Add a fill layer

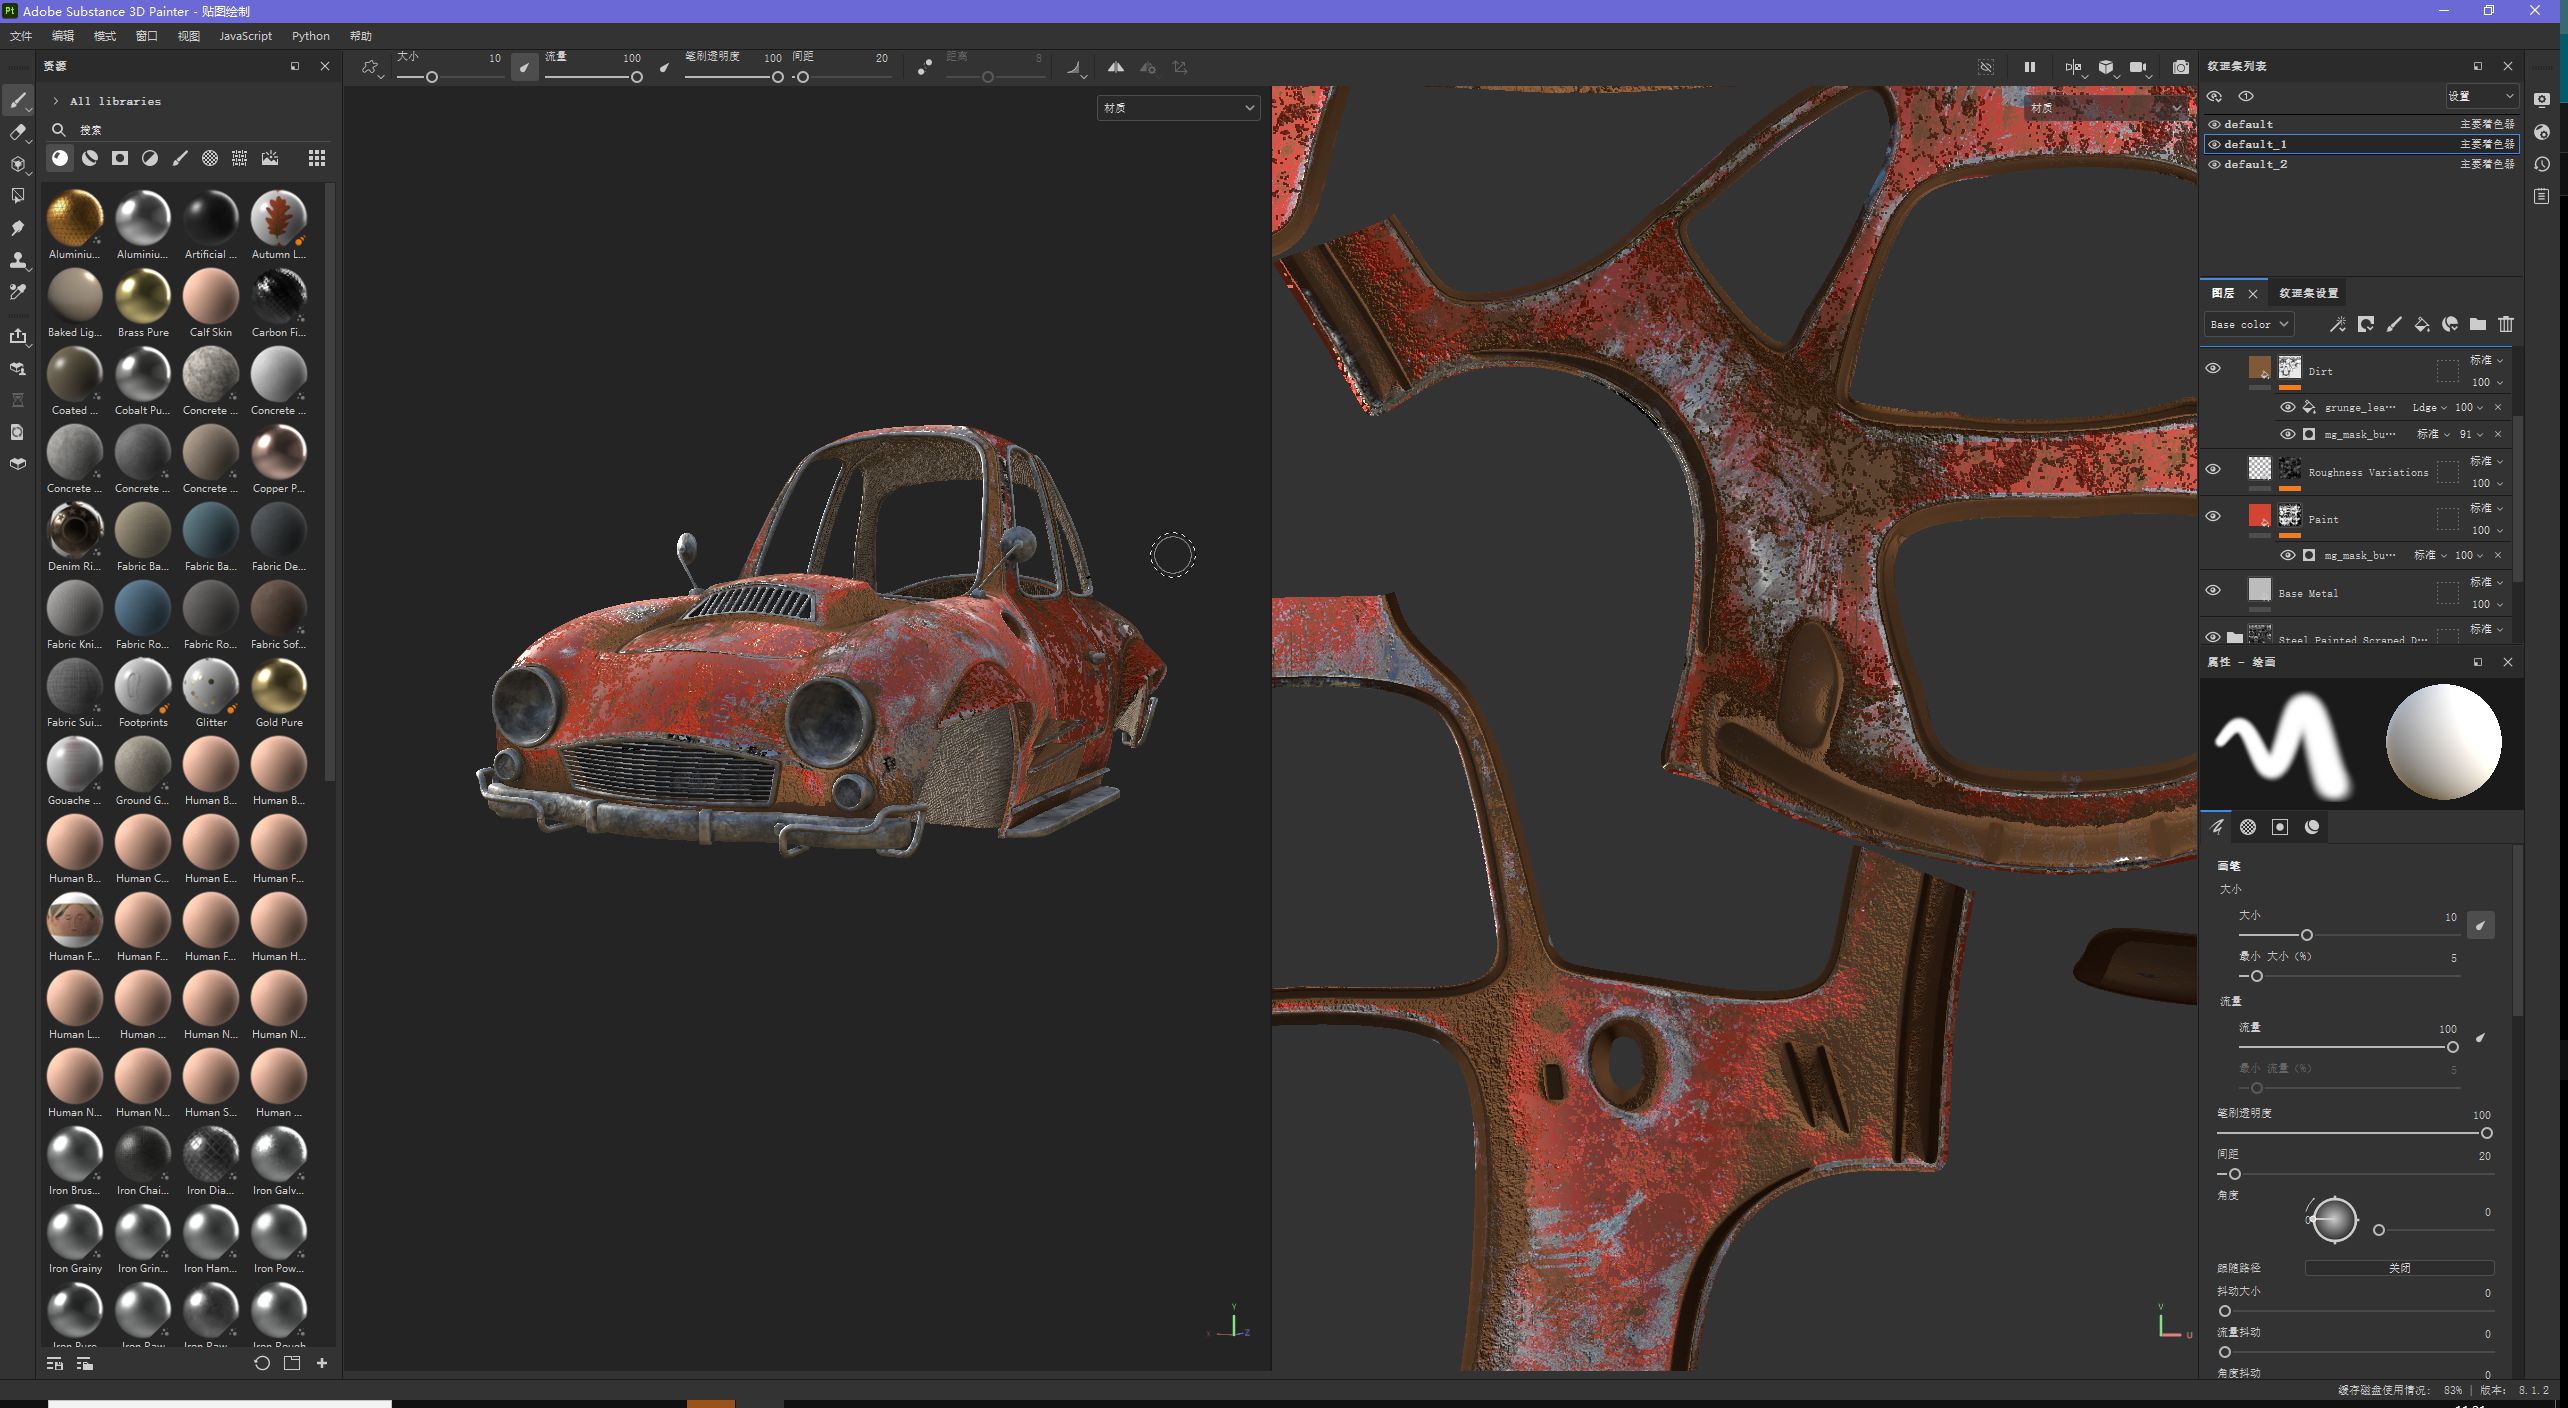tap(2422, 324)
